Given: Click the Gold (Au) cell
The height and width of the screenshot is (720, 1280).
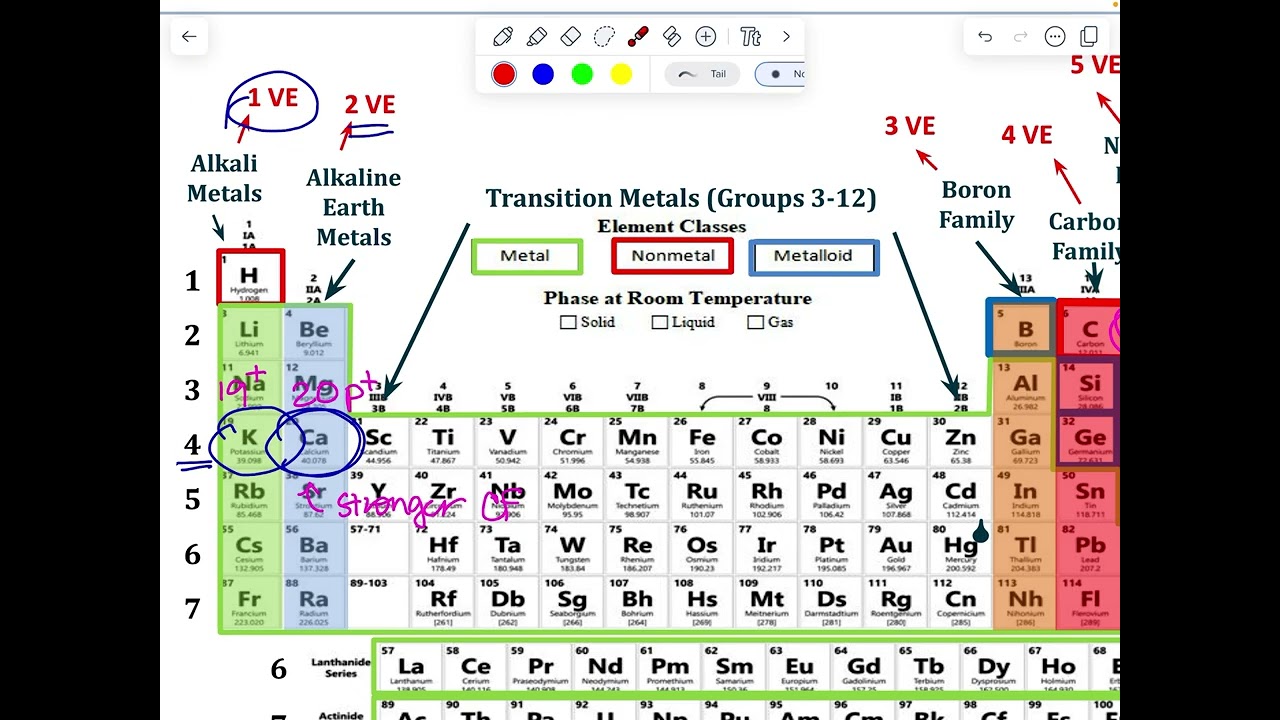Looking at the screenshot, I should (896, 550).
